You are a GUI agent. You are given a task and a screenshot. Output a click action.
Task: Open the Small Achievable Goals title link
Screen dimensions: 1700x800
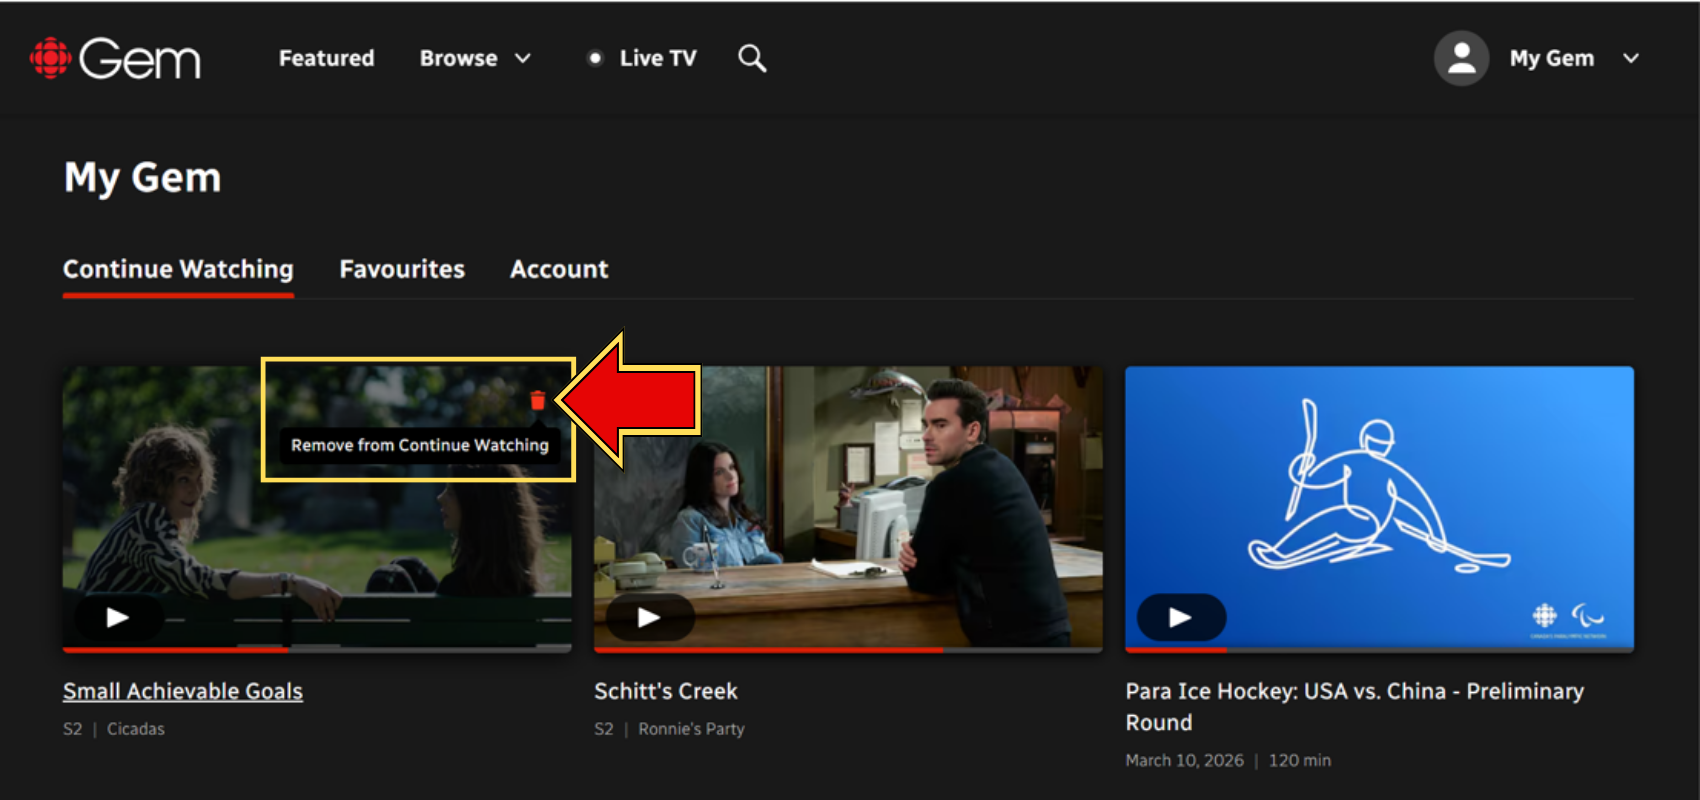[x=183, y=691]
